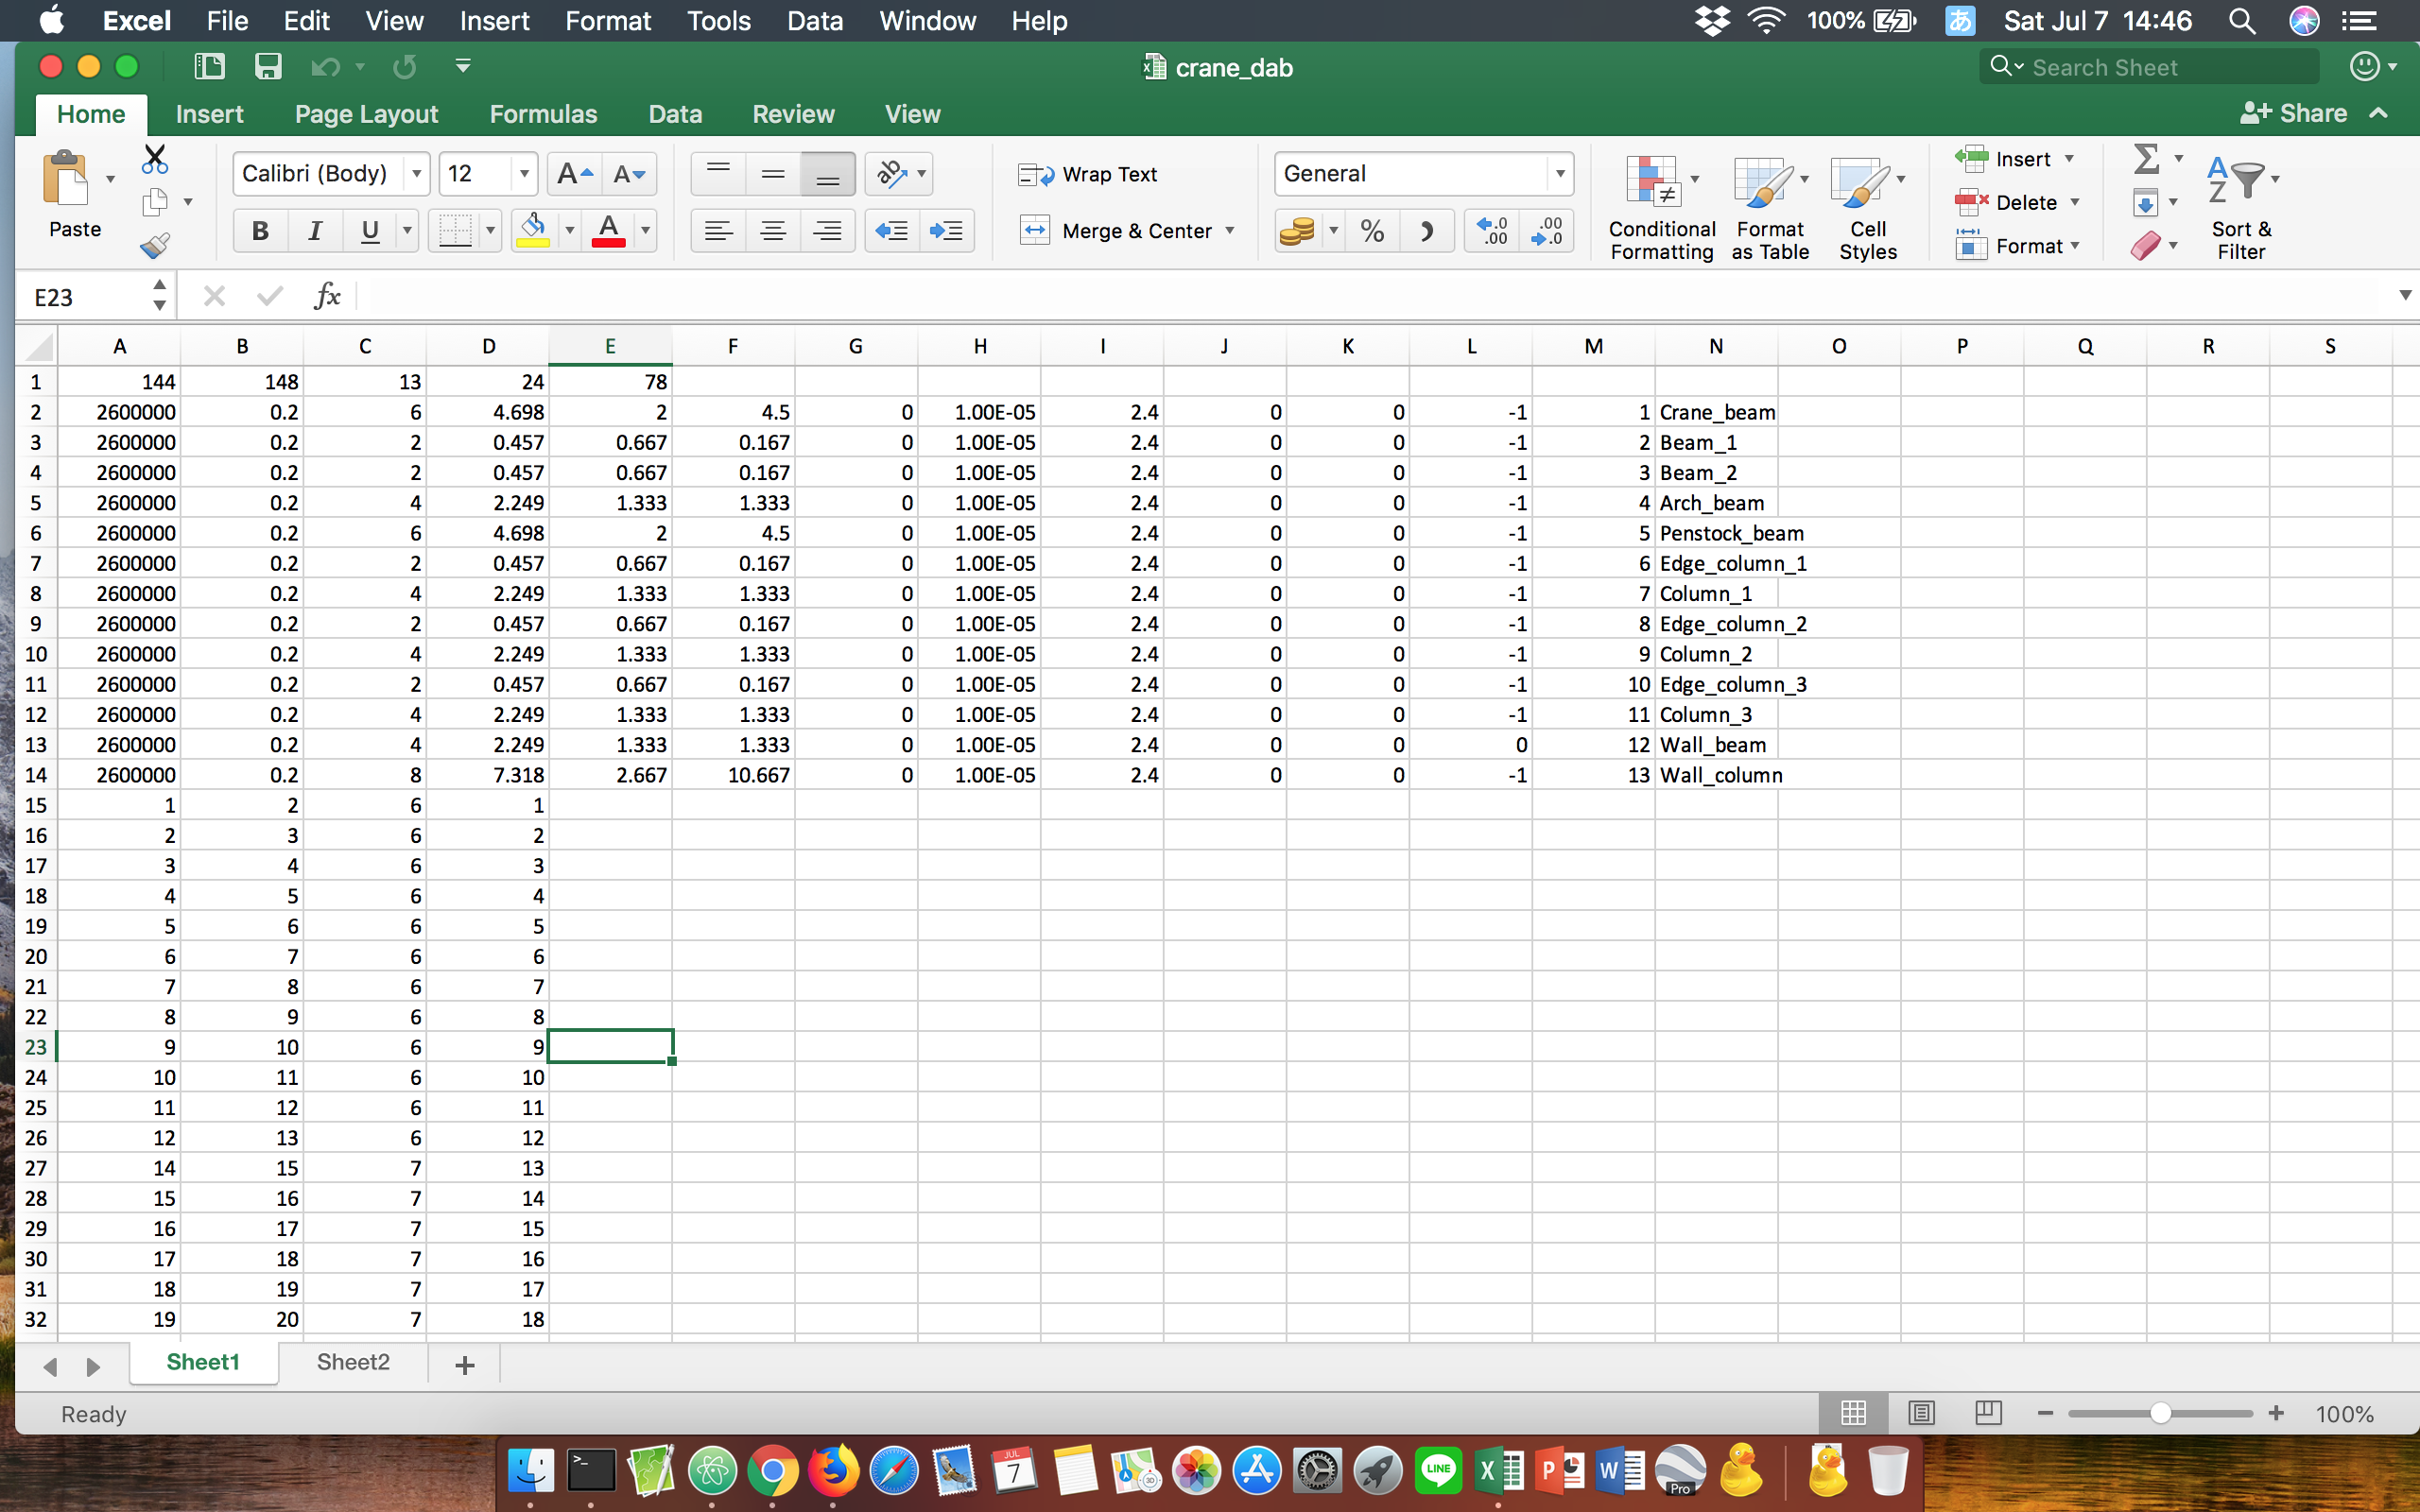Add a new sheet with plus button
The image size is (2420, 1512).
465,1365
